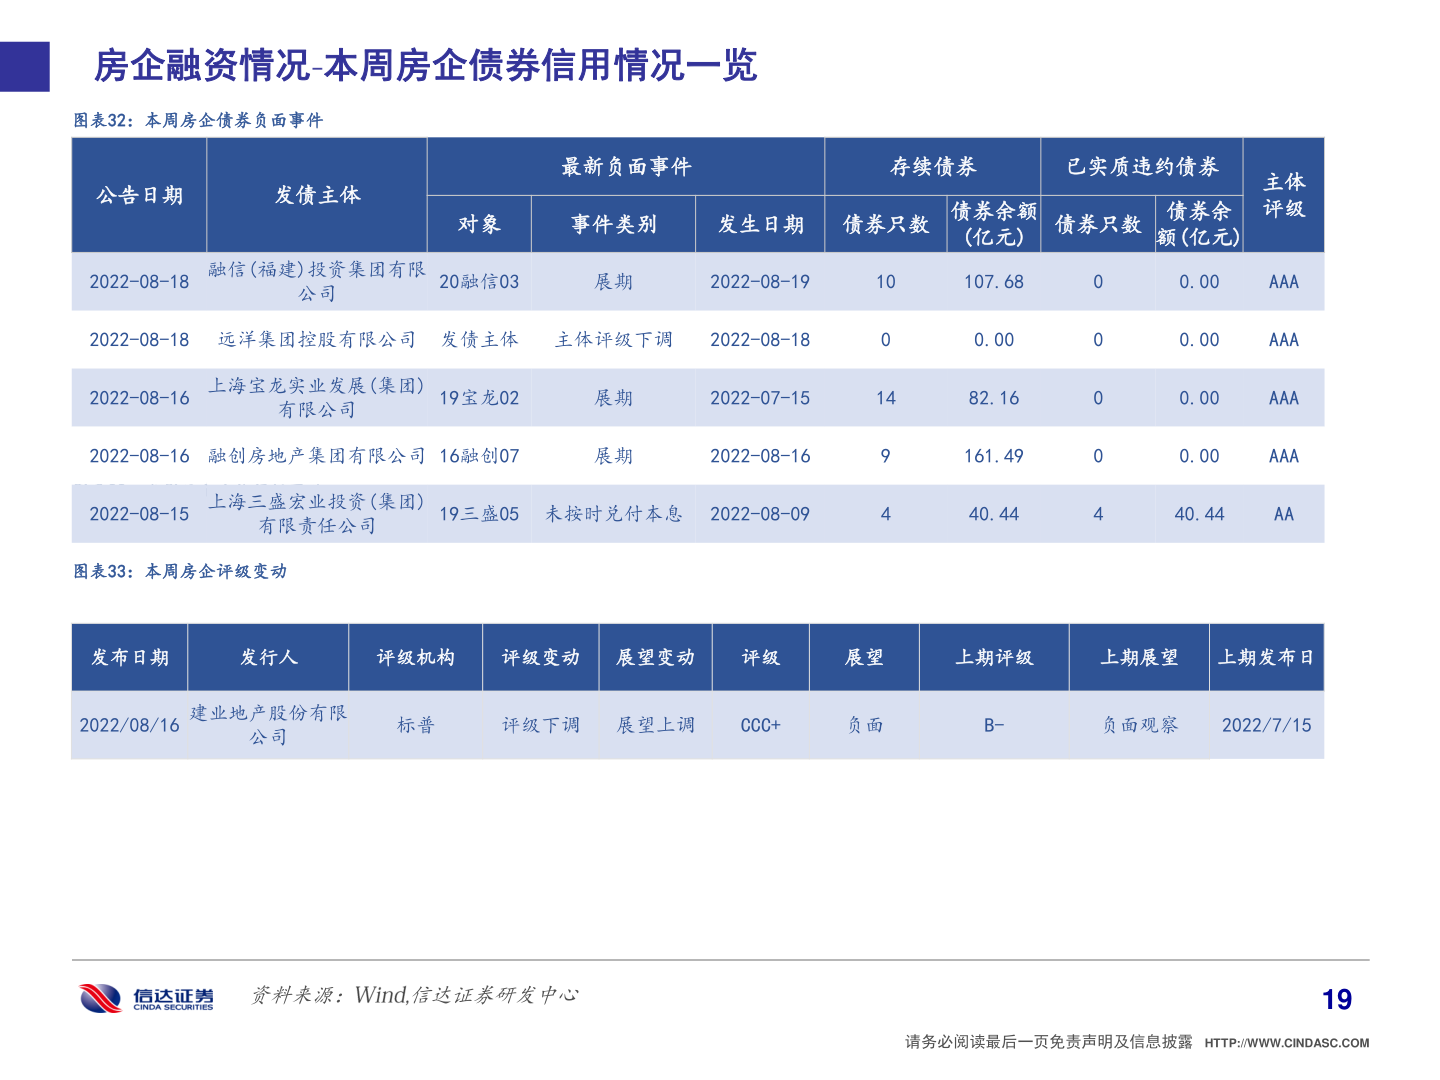This screenshot has height=1080, width=1440.
Task: Click the CCC+ rating cell
Action: tap(760, 725)
